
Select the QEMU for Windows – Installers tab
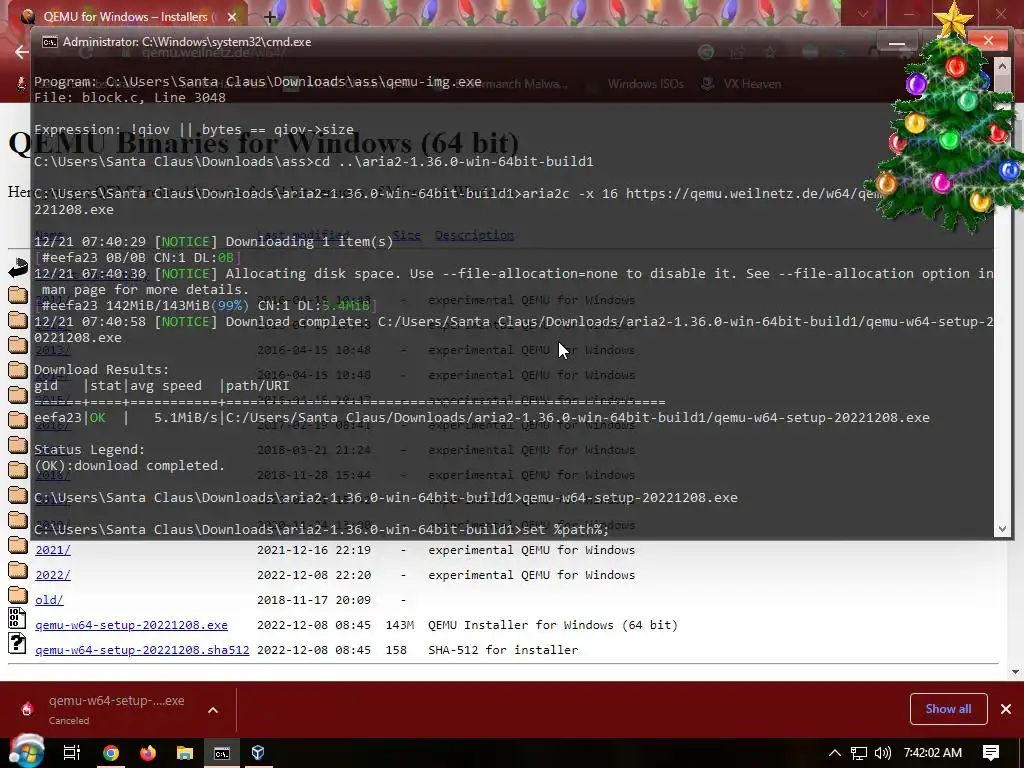(124, 17)
